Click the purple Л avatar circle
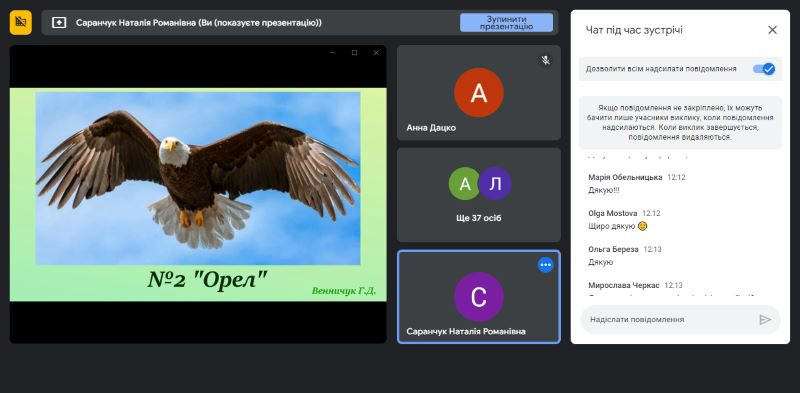Viewport: 800px width, 393px height. (x=494, y=184)
